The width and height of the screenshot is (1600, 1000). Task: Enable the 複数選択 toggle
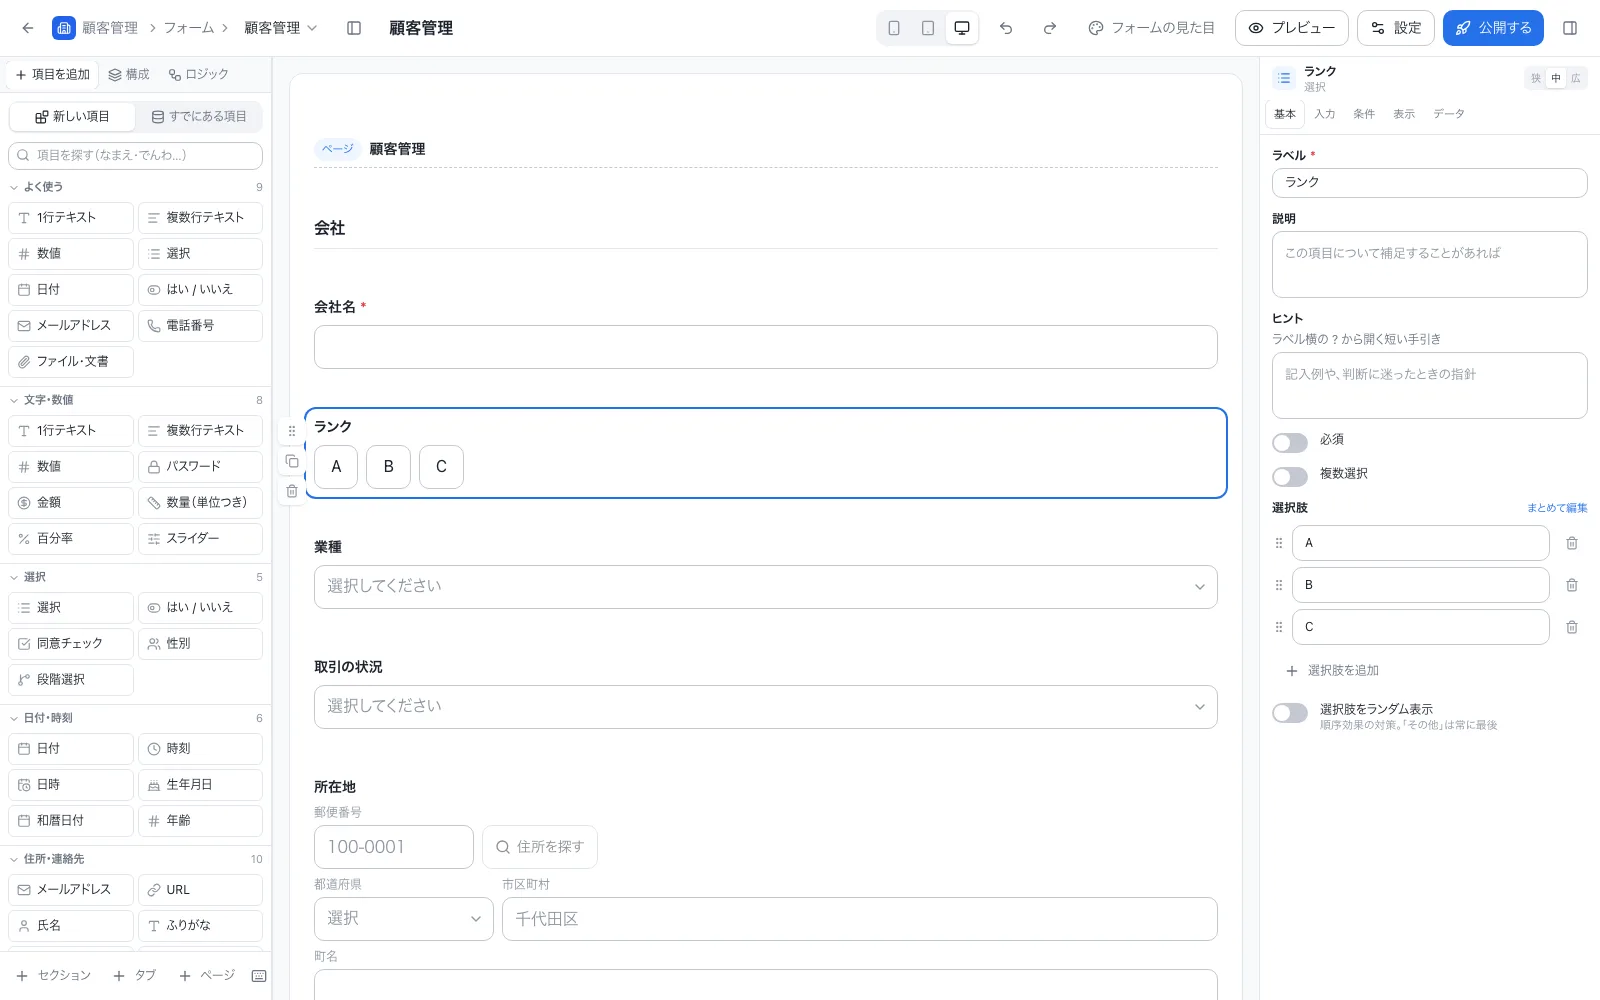[x=1290, y=476]
